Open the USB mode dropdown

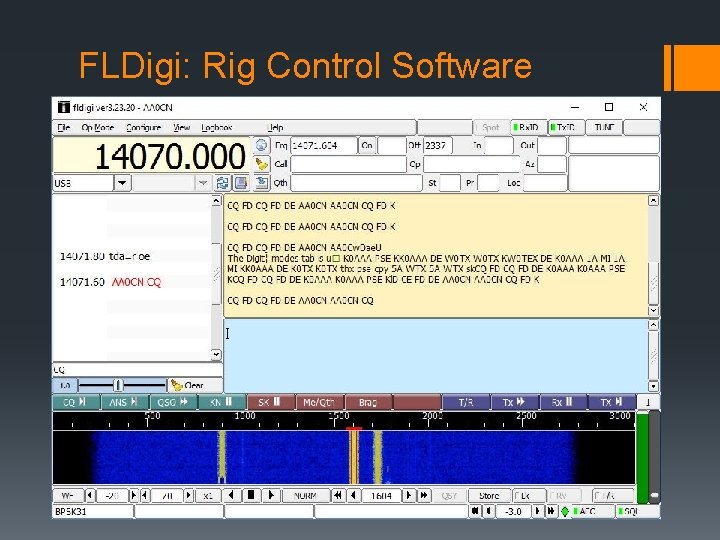122,183
